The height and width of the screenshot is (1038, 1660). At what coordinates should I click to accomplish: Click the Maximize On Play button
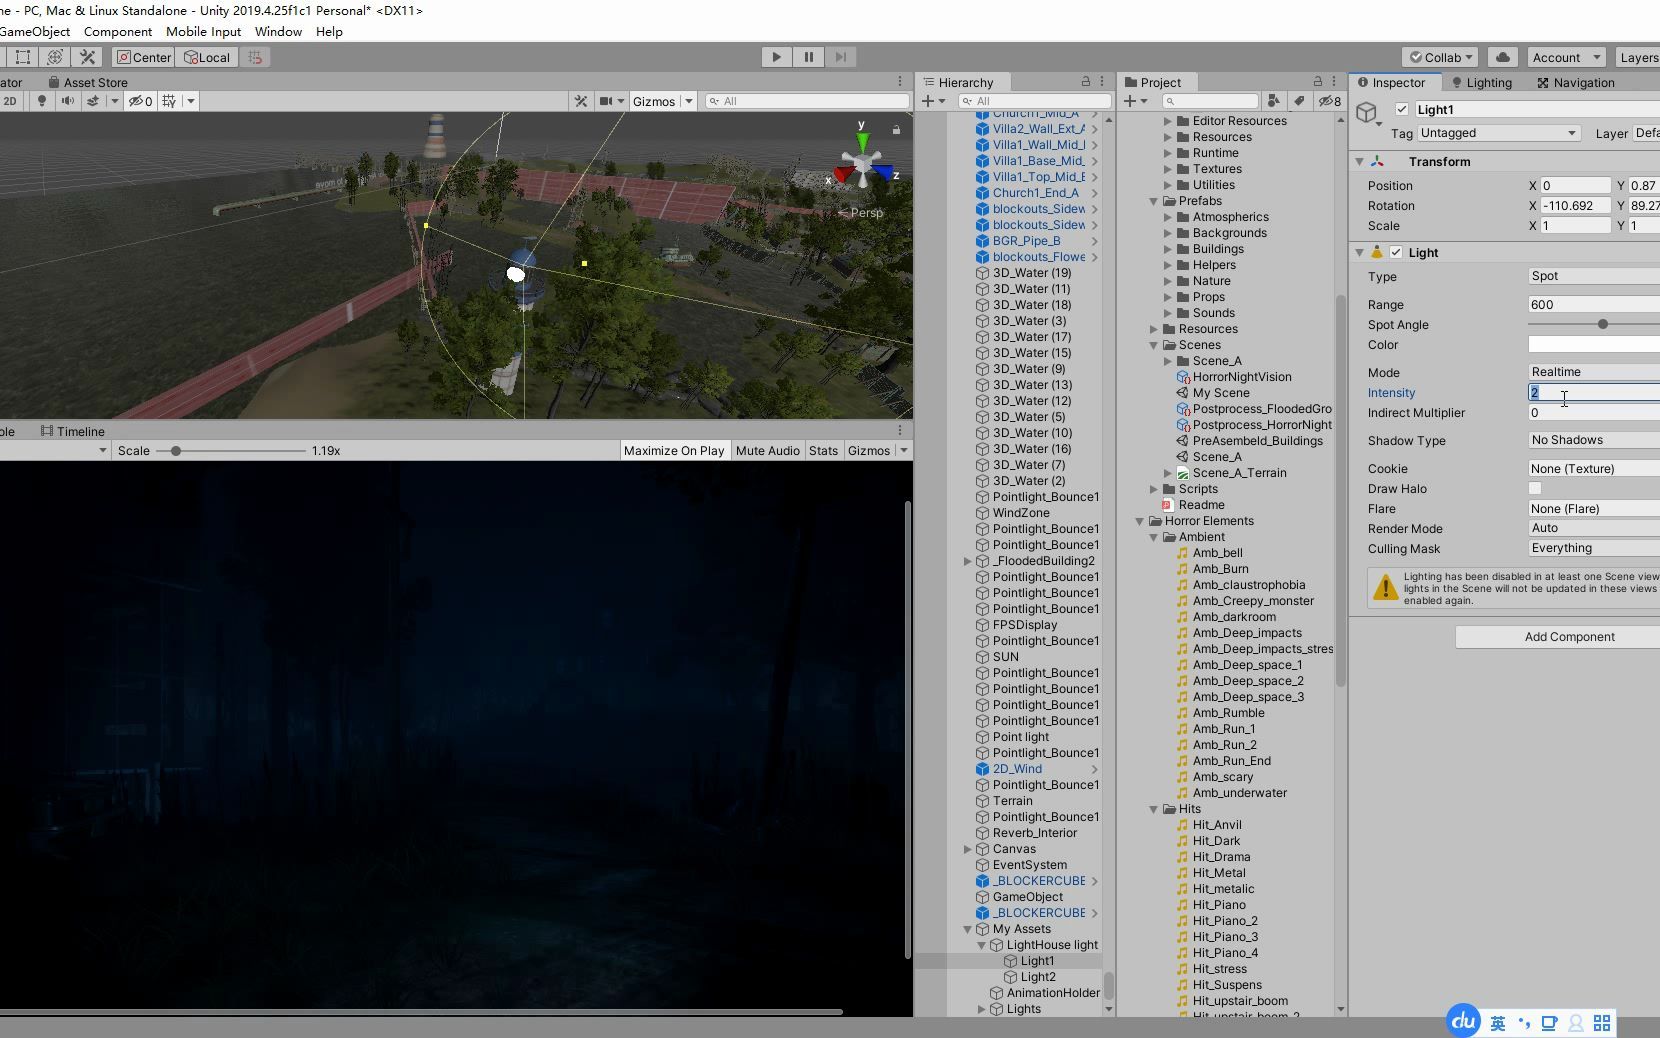pyautogui.click(x=673, y=450)
